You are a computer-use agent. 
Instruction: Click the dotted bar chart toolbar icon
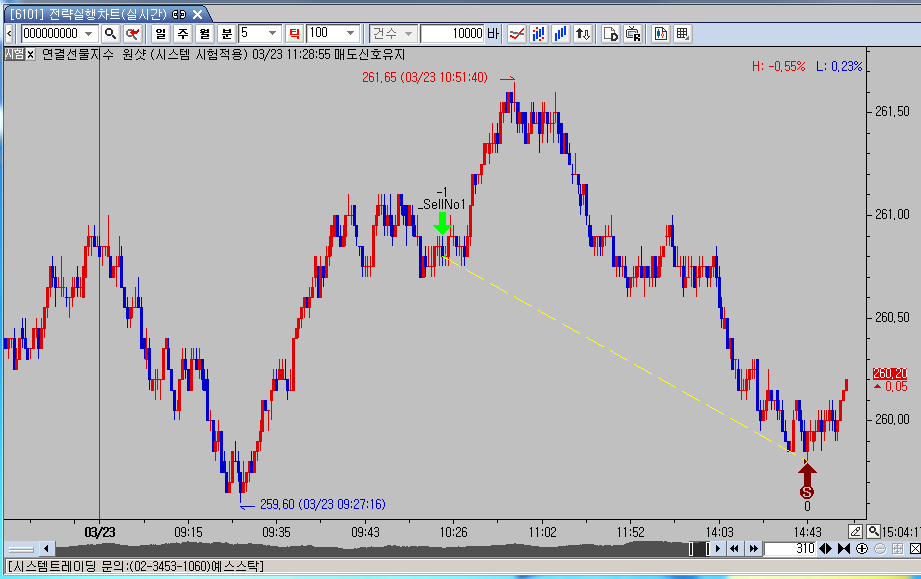tap(539, 34)
